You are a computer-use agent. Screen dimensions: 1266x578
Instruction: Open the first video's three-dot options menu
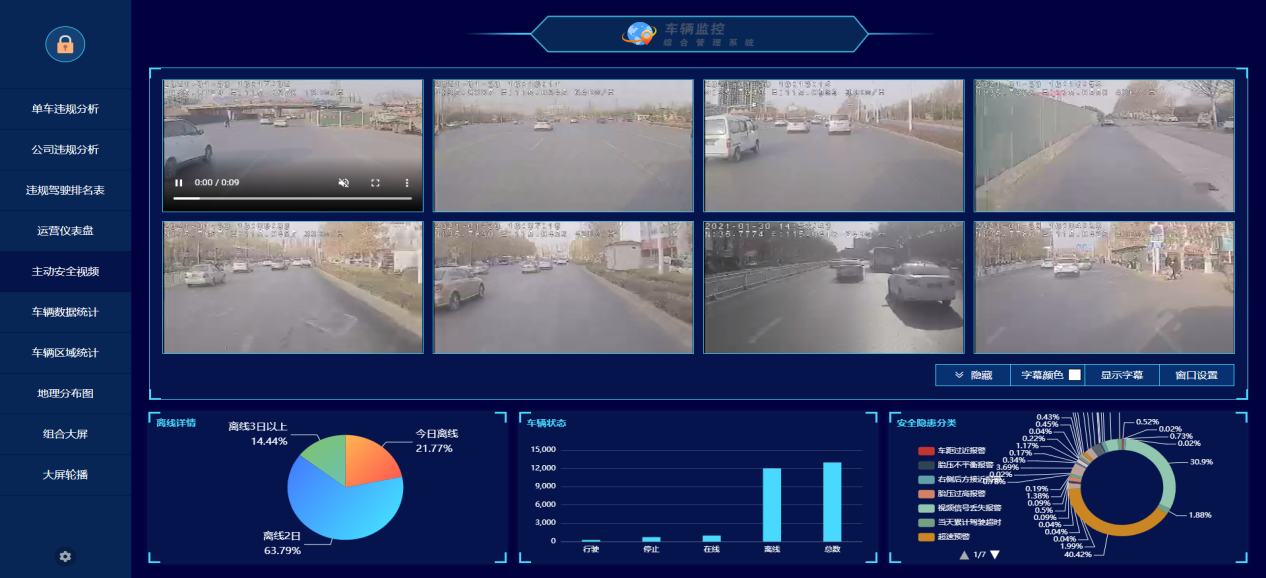407,183
